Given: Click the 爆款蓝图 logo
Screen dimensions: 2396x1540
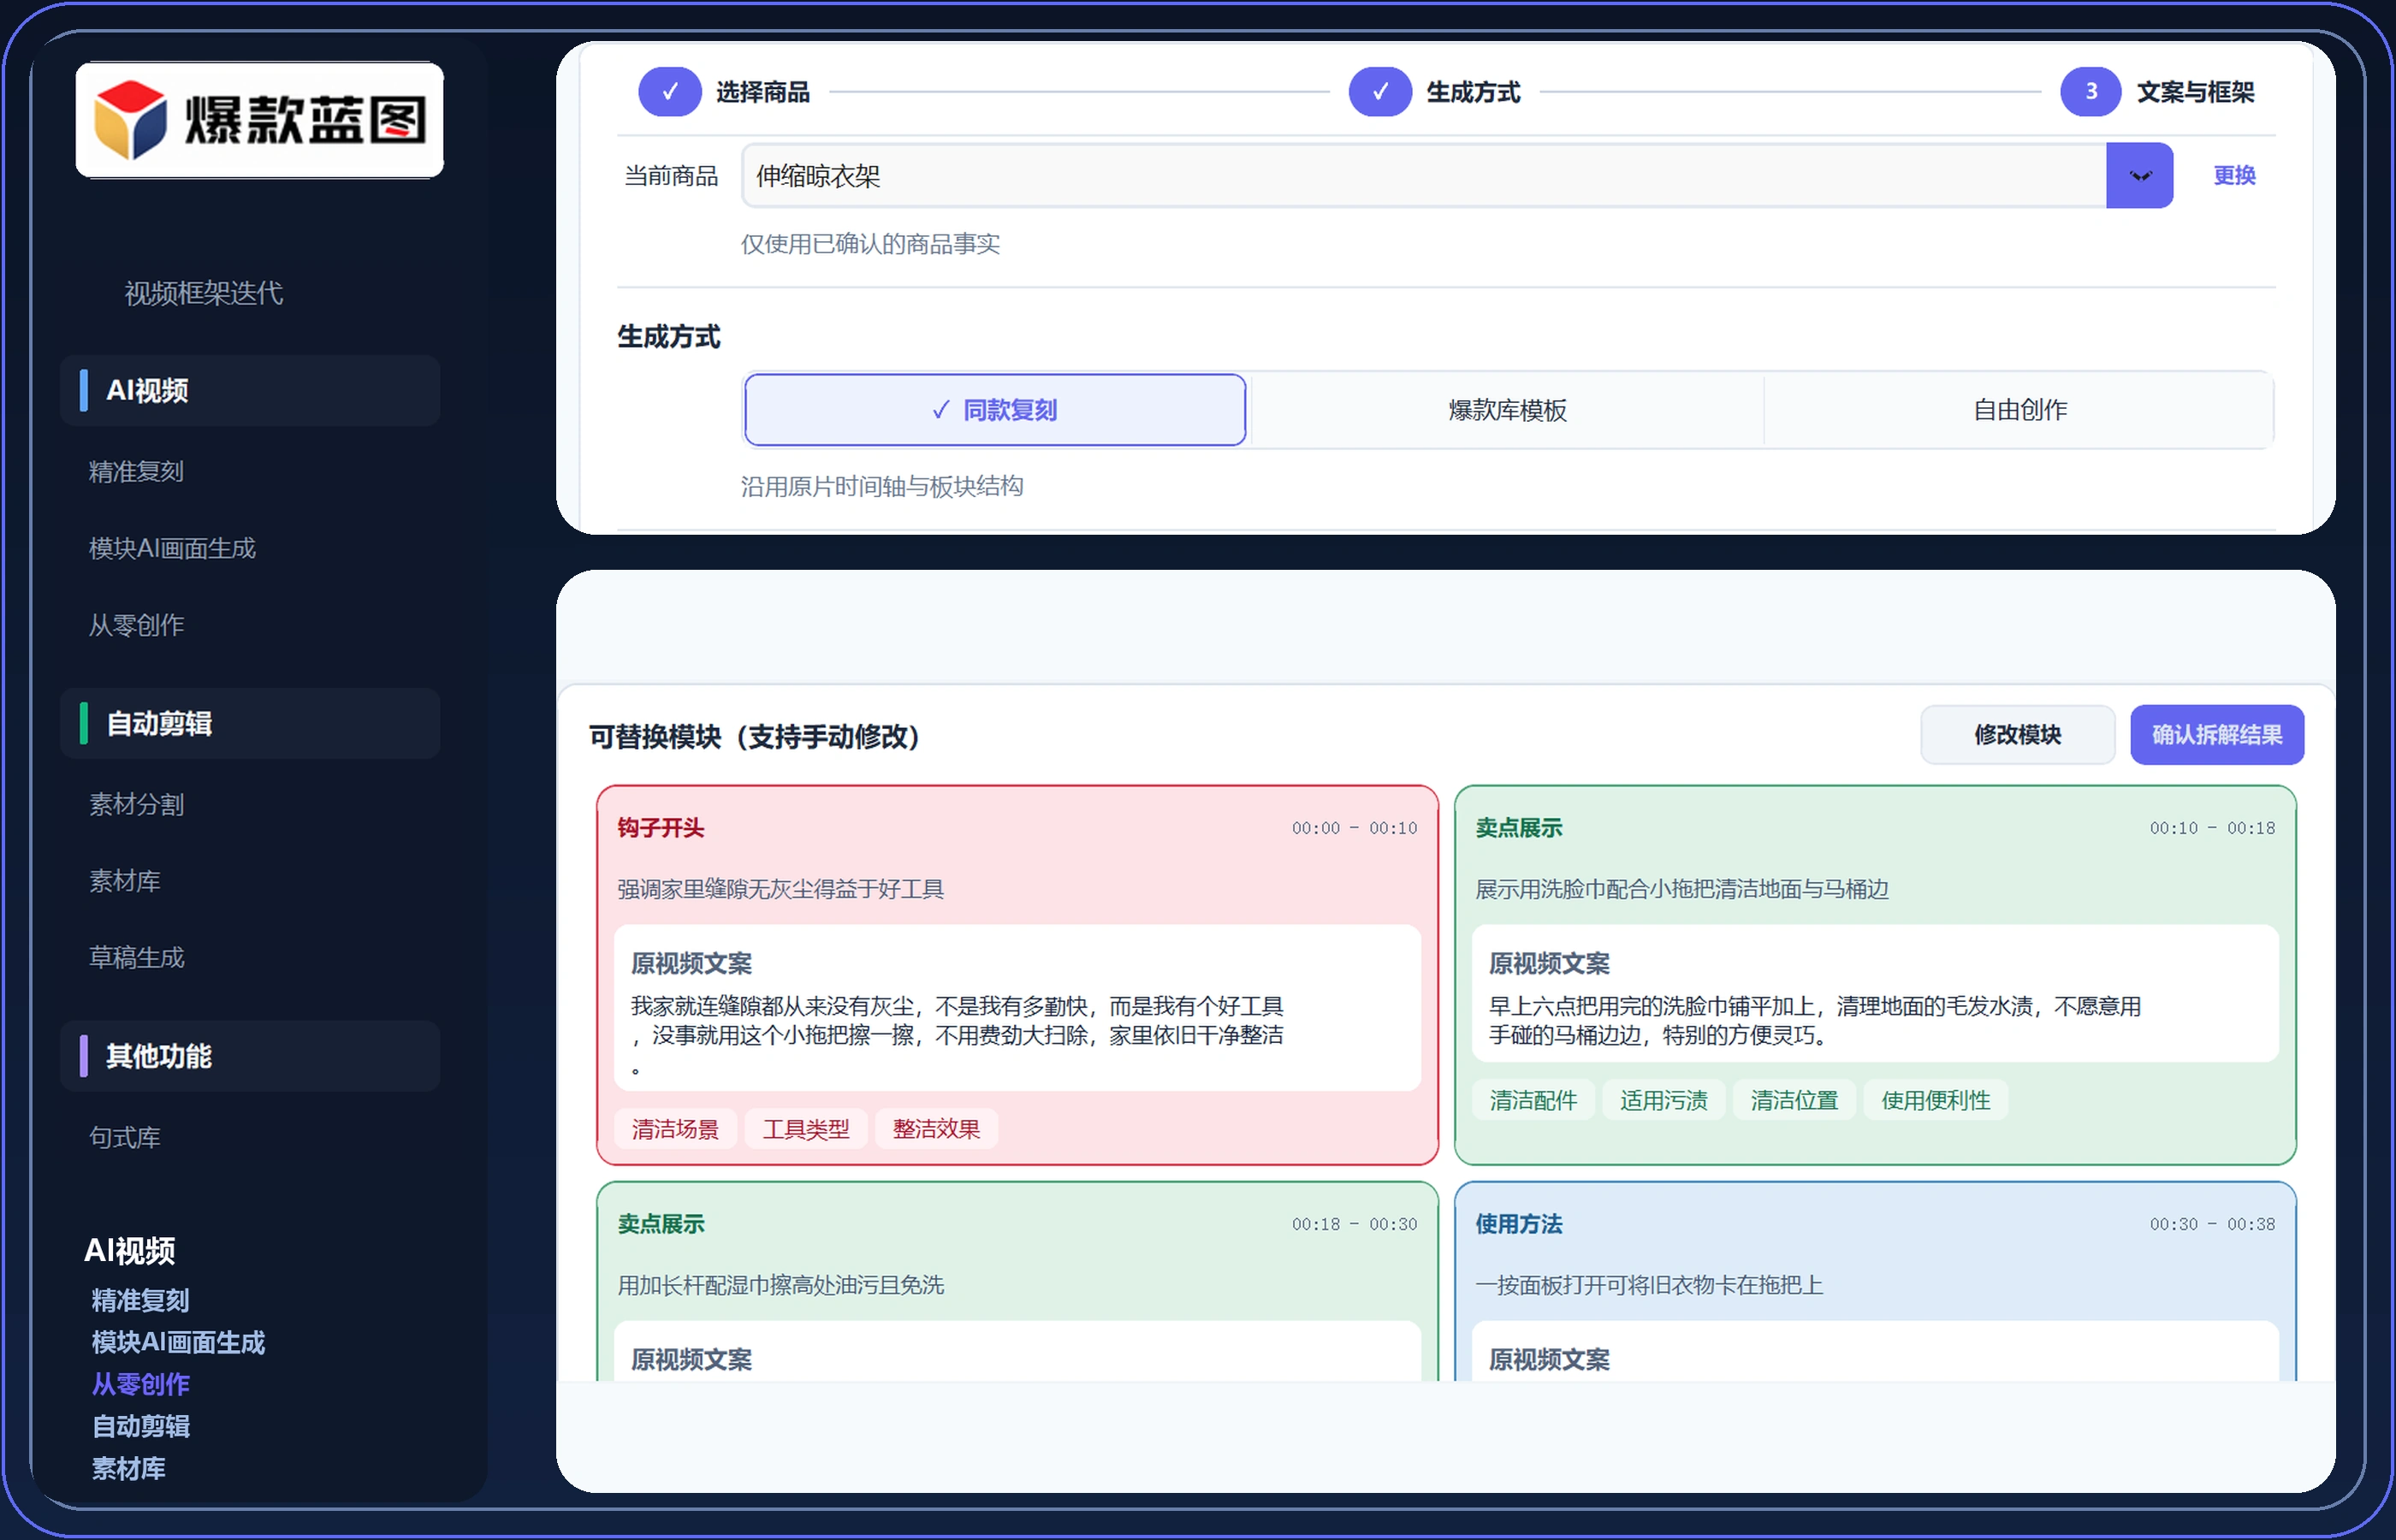Looking at the screenshot, I should (x=259, y=120).
